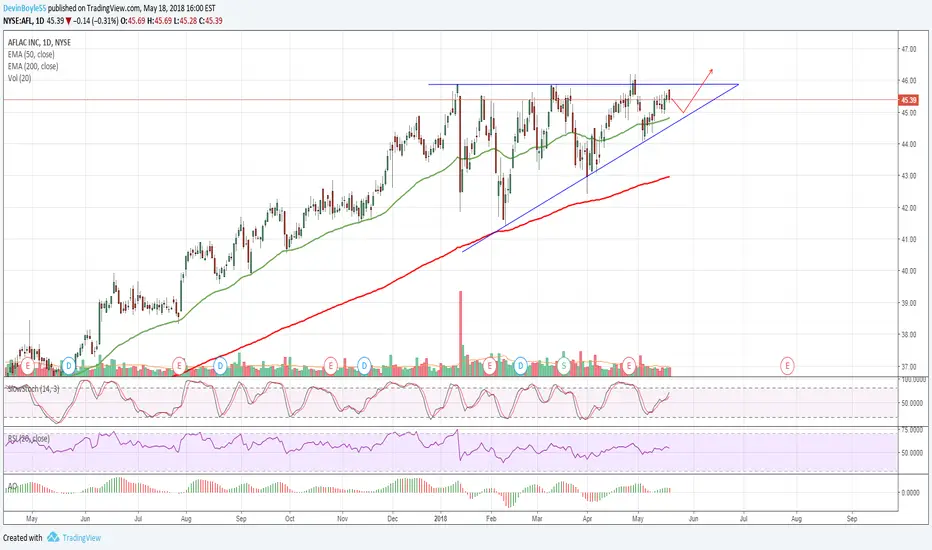Click the 43.00 price axis label
The height and width of the screenshot is (550, 932).
[x=908, y=176]
